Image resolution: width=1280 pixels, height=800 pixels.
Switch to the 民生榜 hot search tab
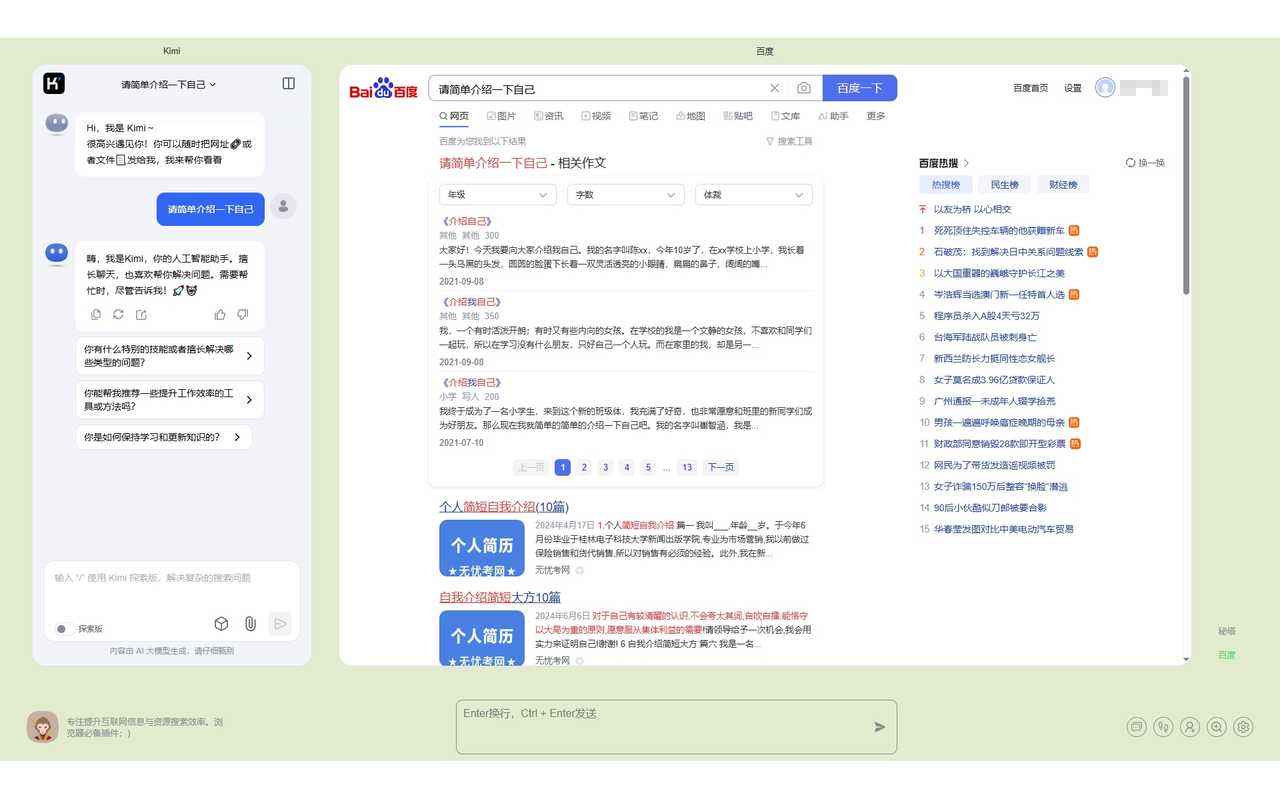coord(1004,184)
